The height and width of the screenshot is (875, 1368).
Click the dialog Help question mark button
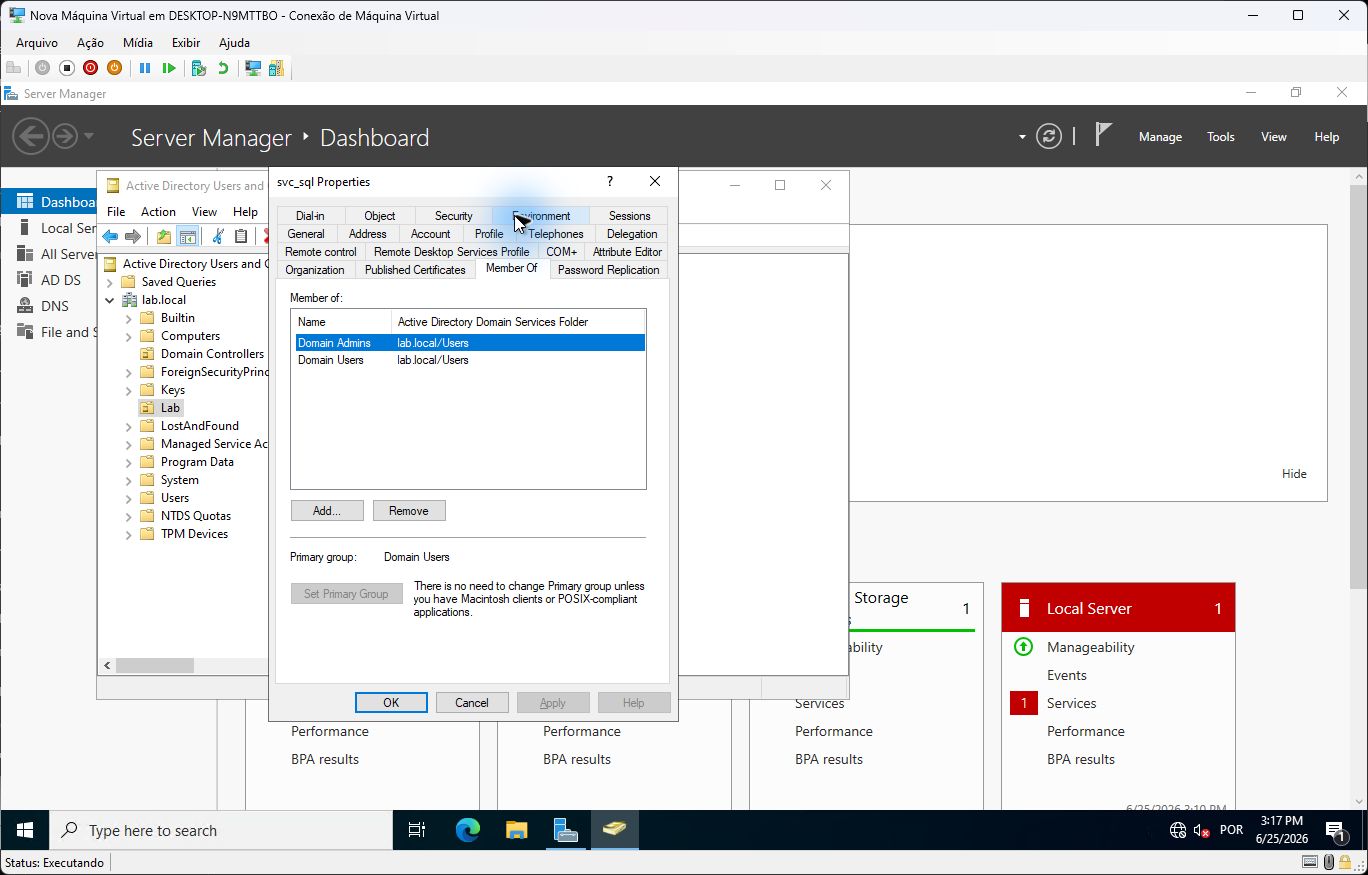(x=610, y=181)
